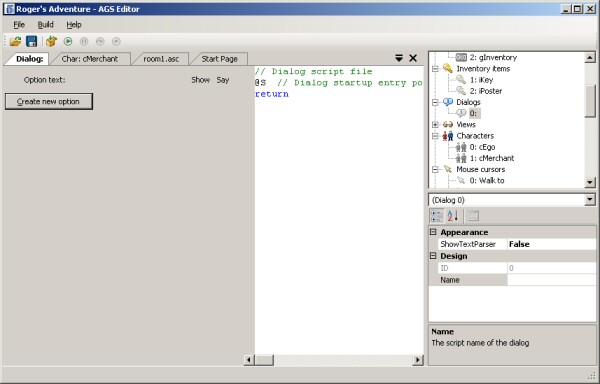The image size is (600, 384).
Task: Expand the Views tree node
Action: [x=435, y=125]
